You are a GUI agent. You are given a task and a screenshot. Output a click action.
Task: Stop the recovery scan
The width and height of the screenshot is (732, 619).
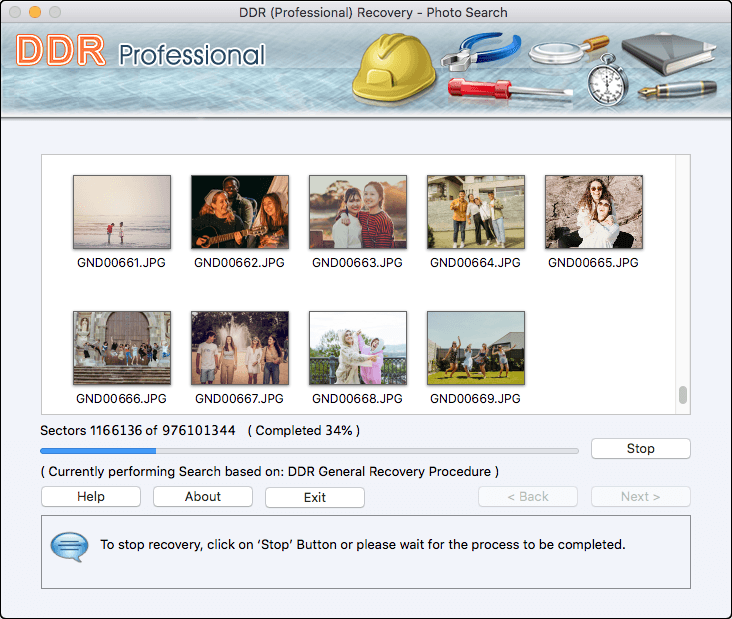tap(640, 449)
